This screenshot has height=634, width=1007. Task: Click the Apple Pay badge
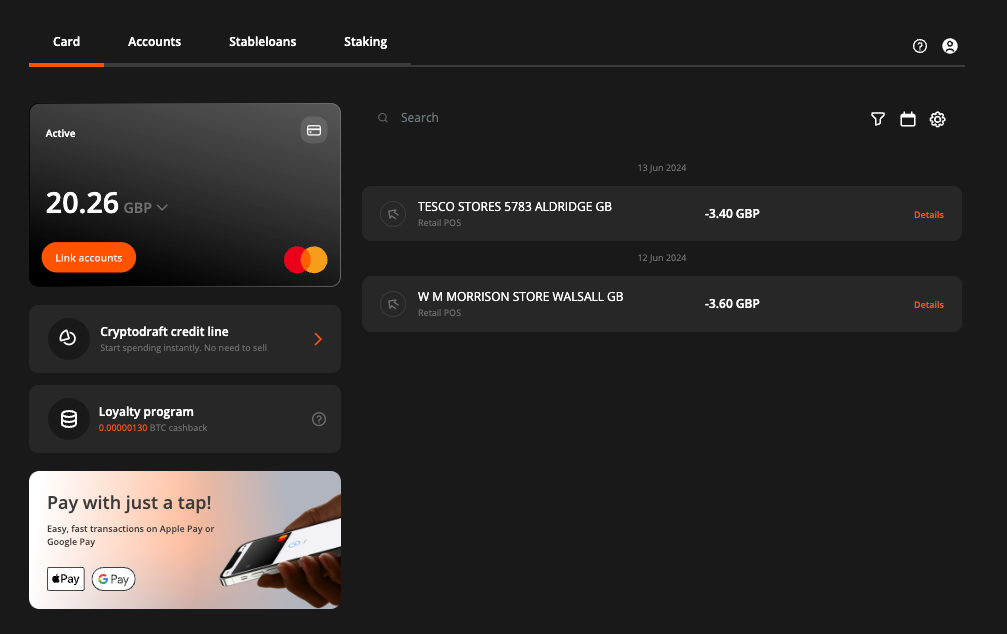click(x=65, y=578)
